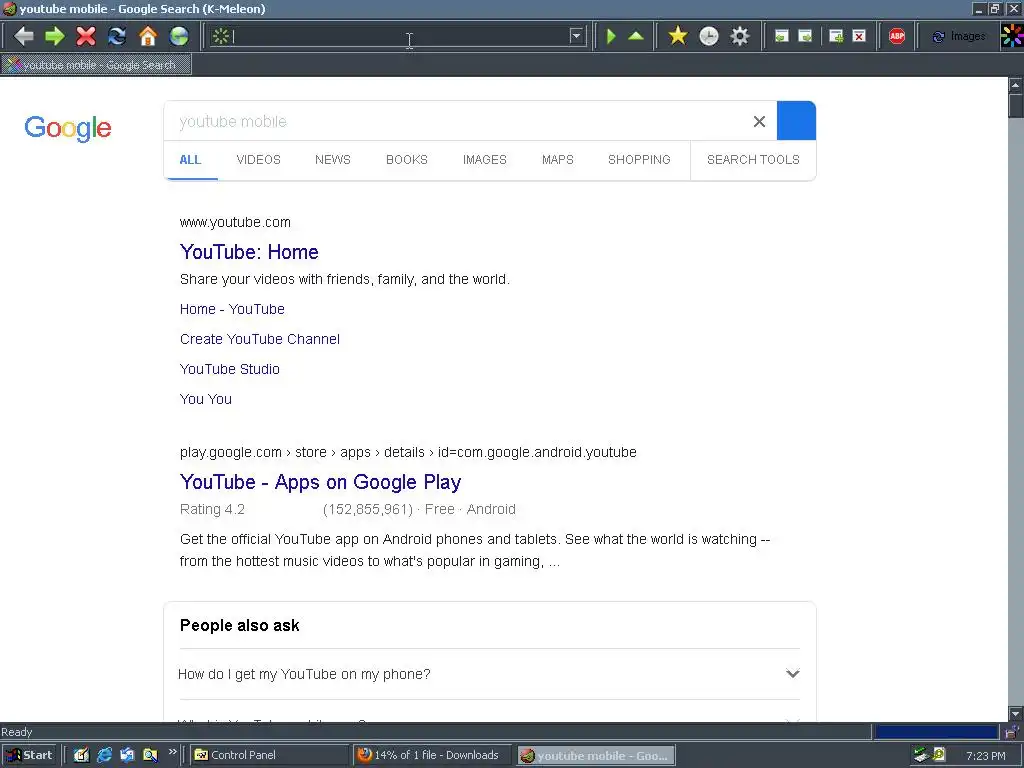Select the ALL results tab
The height and width of the screenshot is (768, 1024).
coord(190,160)
